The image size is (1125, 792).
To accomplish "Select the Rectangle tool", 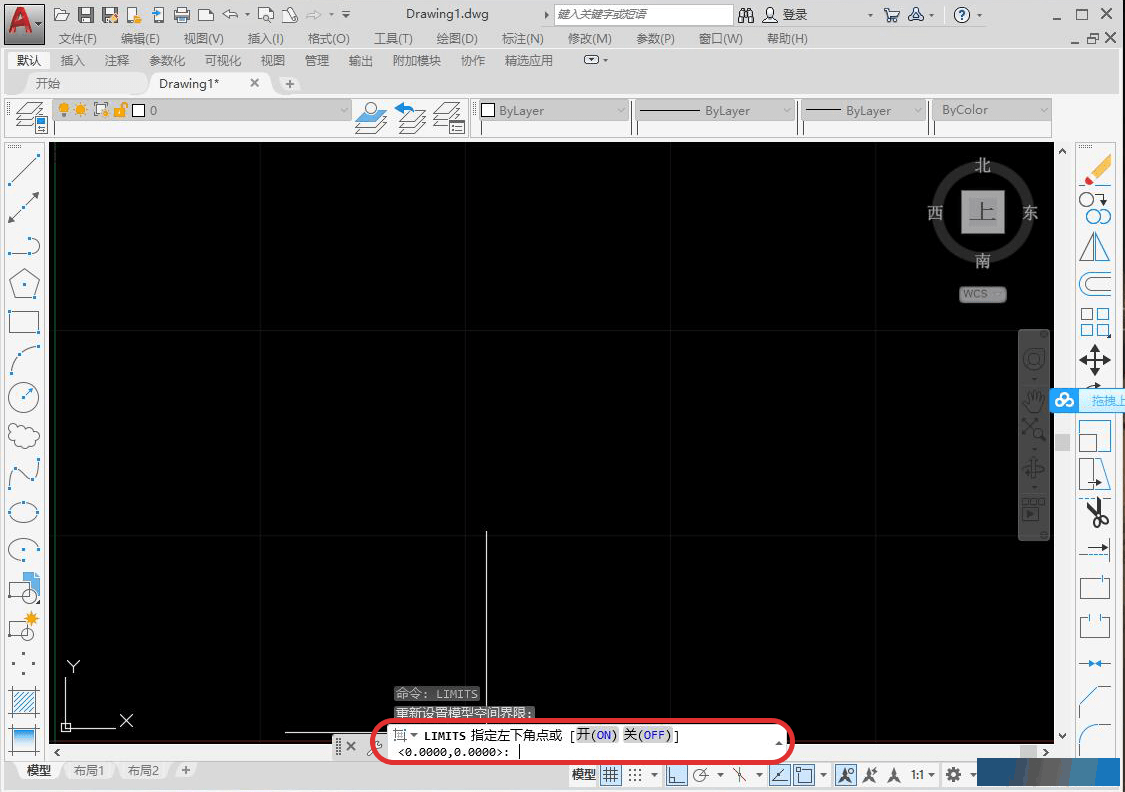I will [24, 322].
